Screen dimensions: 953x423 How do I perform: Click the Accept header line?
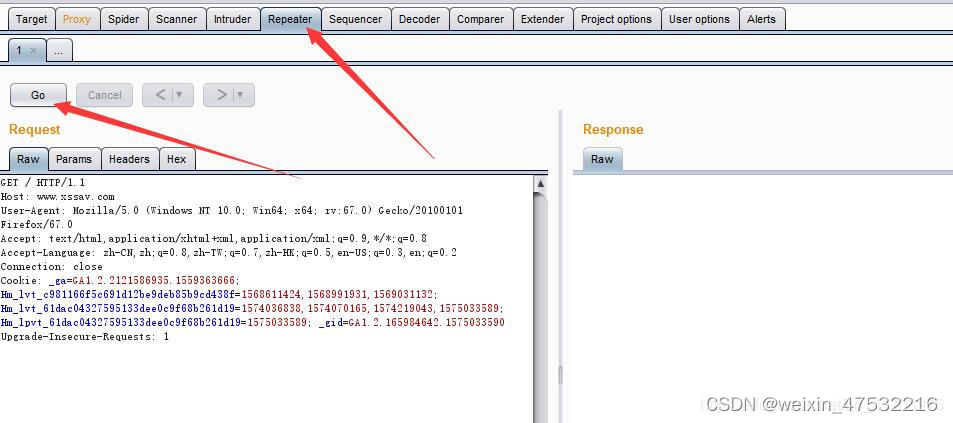click(x=214, y=238)
